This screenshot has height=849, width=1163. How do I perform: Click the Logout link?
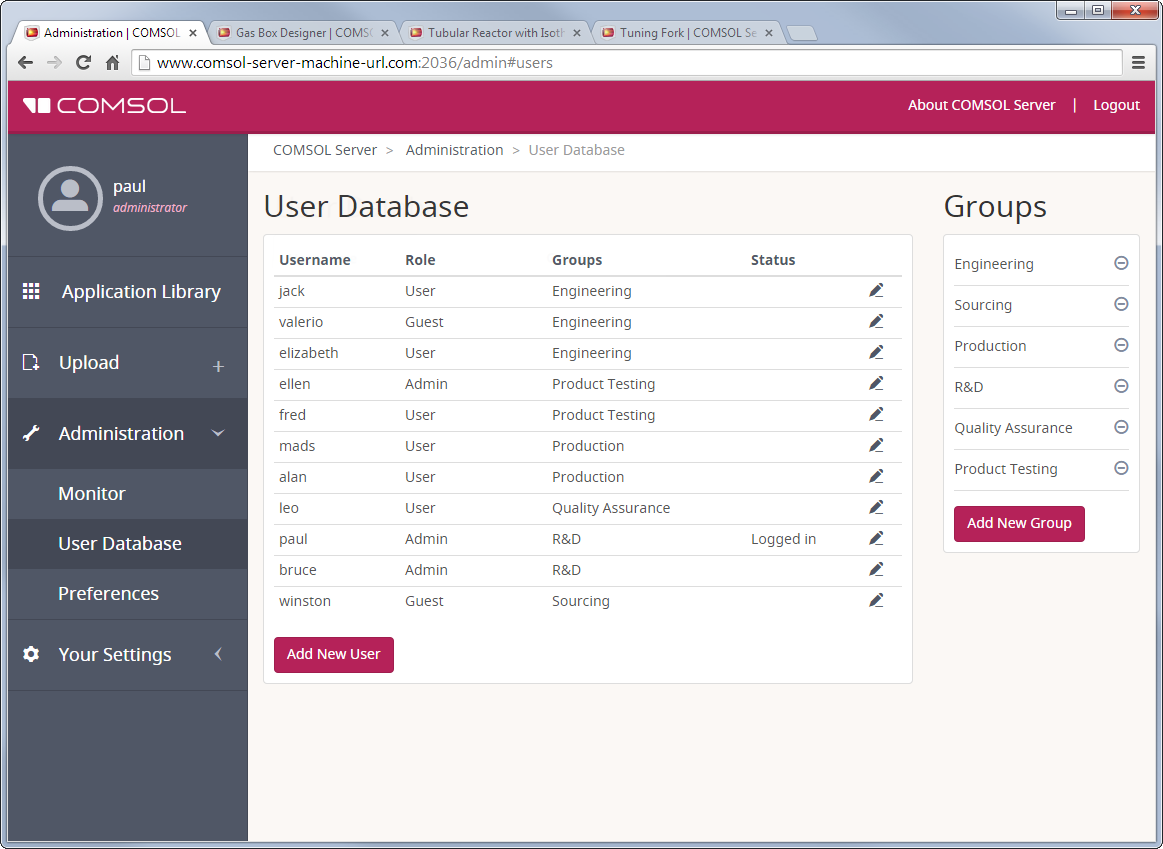(1116, 105)
